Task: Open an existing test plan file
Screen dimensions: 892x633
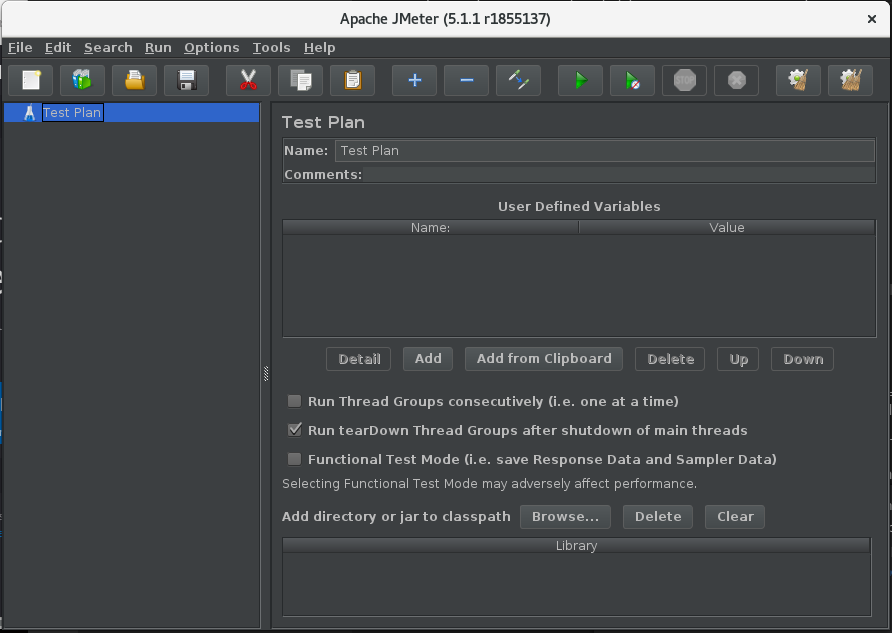Action: point(134,80)
